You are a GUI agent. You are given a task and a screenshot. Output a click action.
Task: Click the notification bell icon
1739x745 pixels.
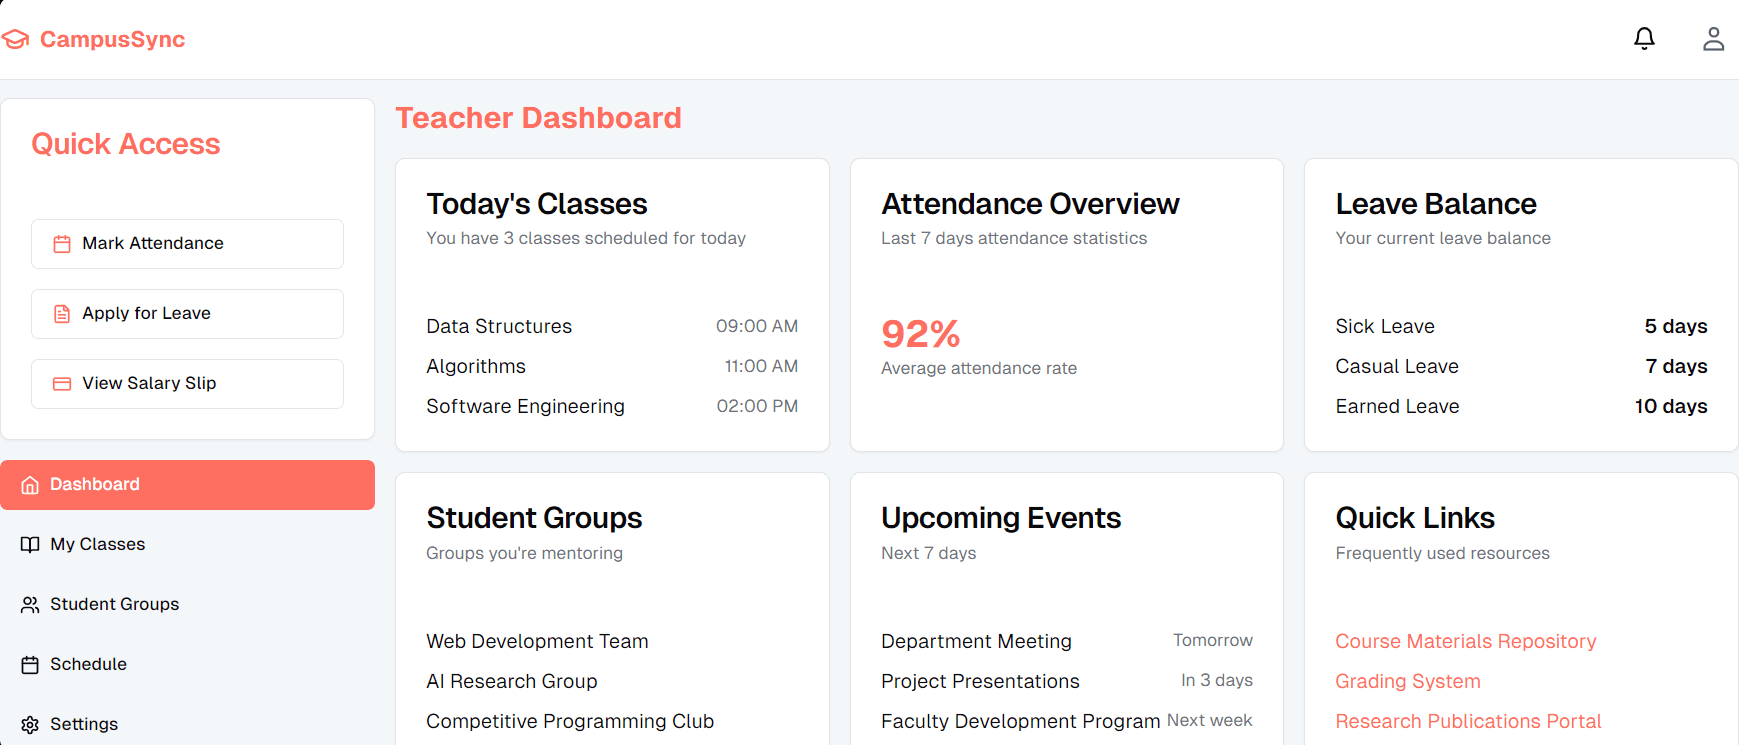click(x=1644, y=39)
